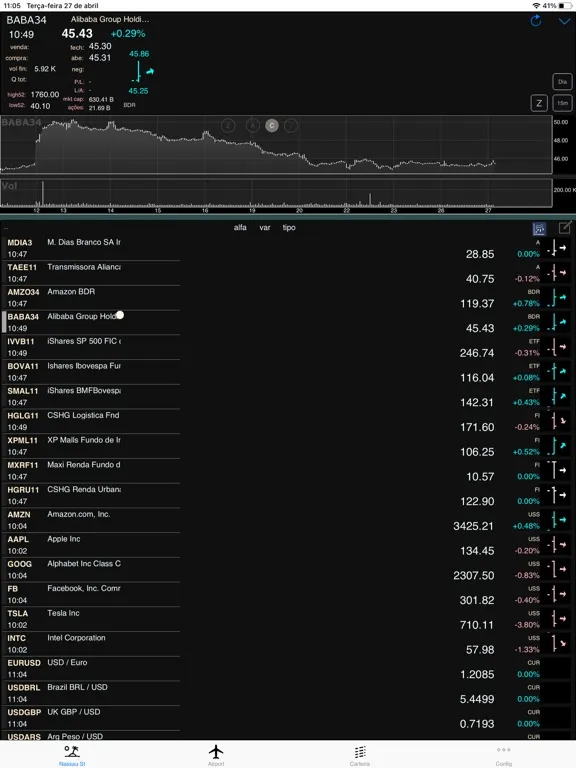Tap the GOOG range bar icon
The image size is (576, 768).
pos(557,570)
